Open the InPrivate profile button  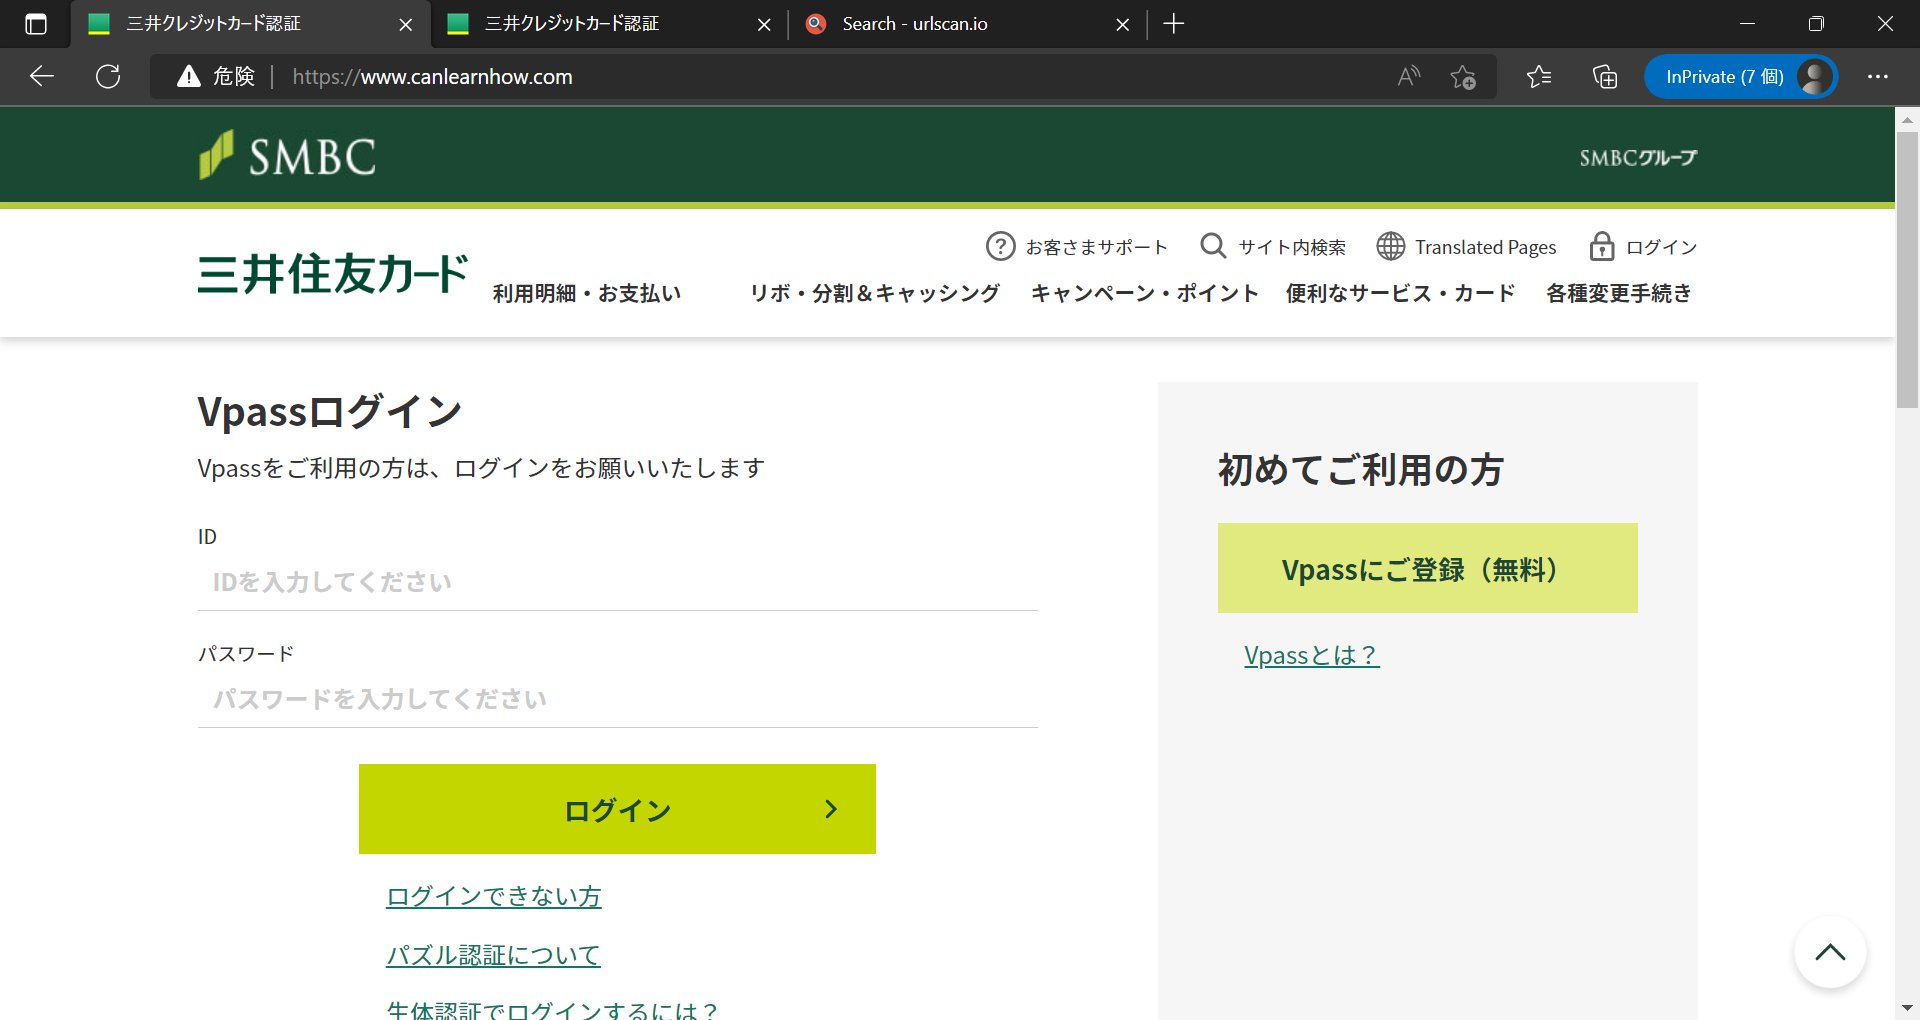click(1741, 76)
